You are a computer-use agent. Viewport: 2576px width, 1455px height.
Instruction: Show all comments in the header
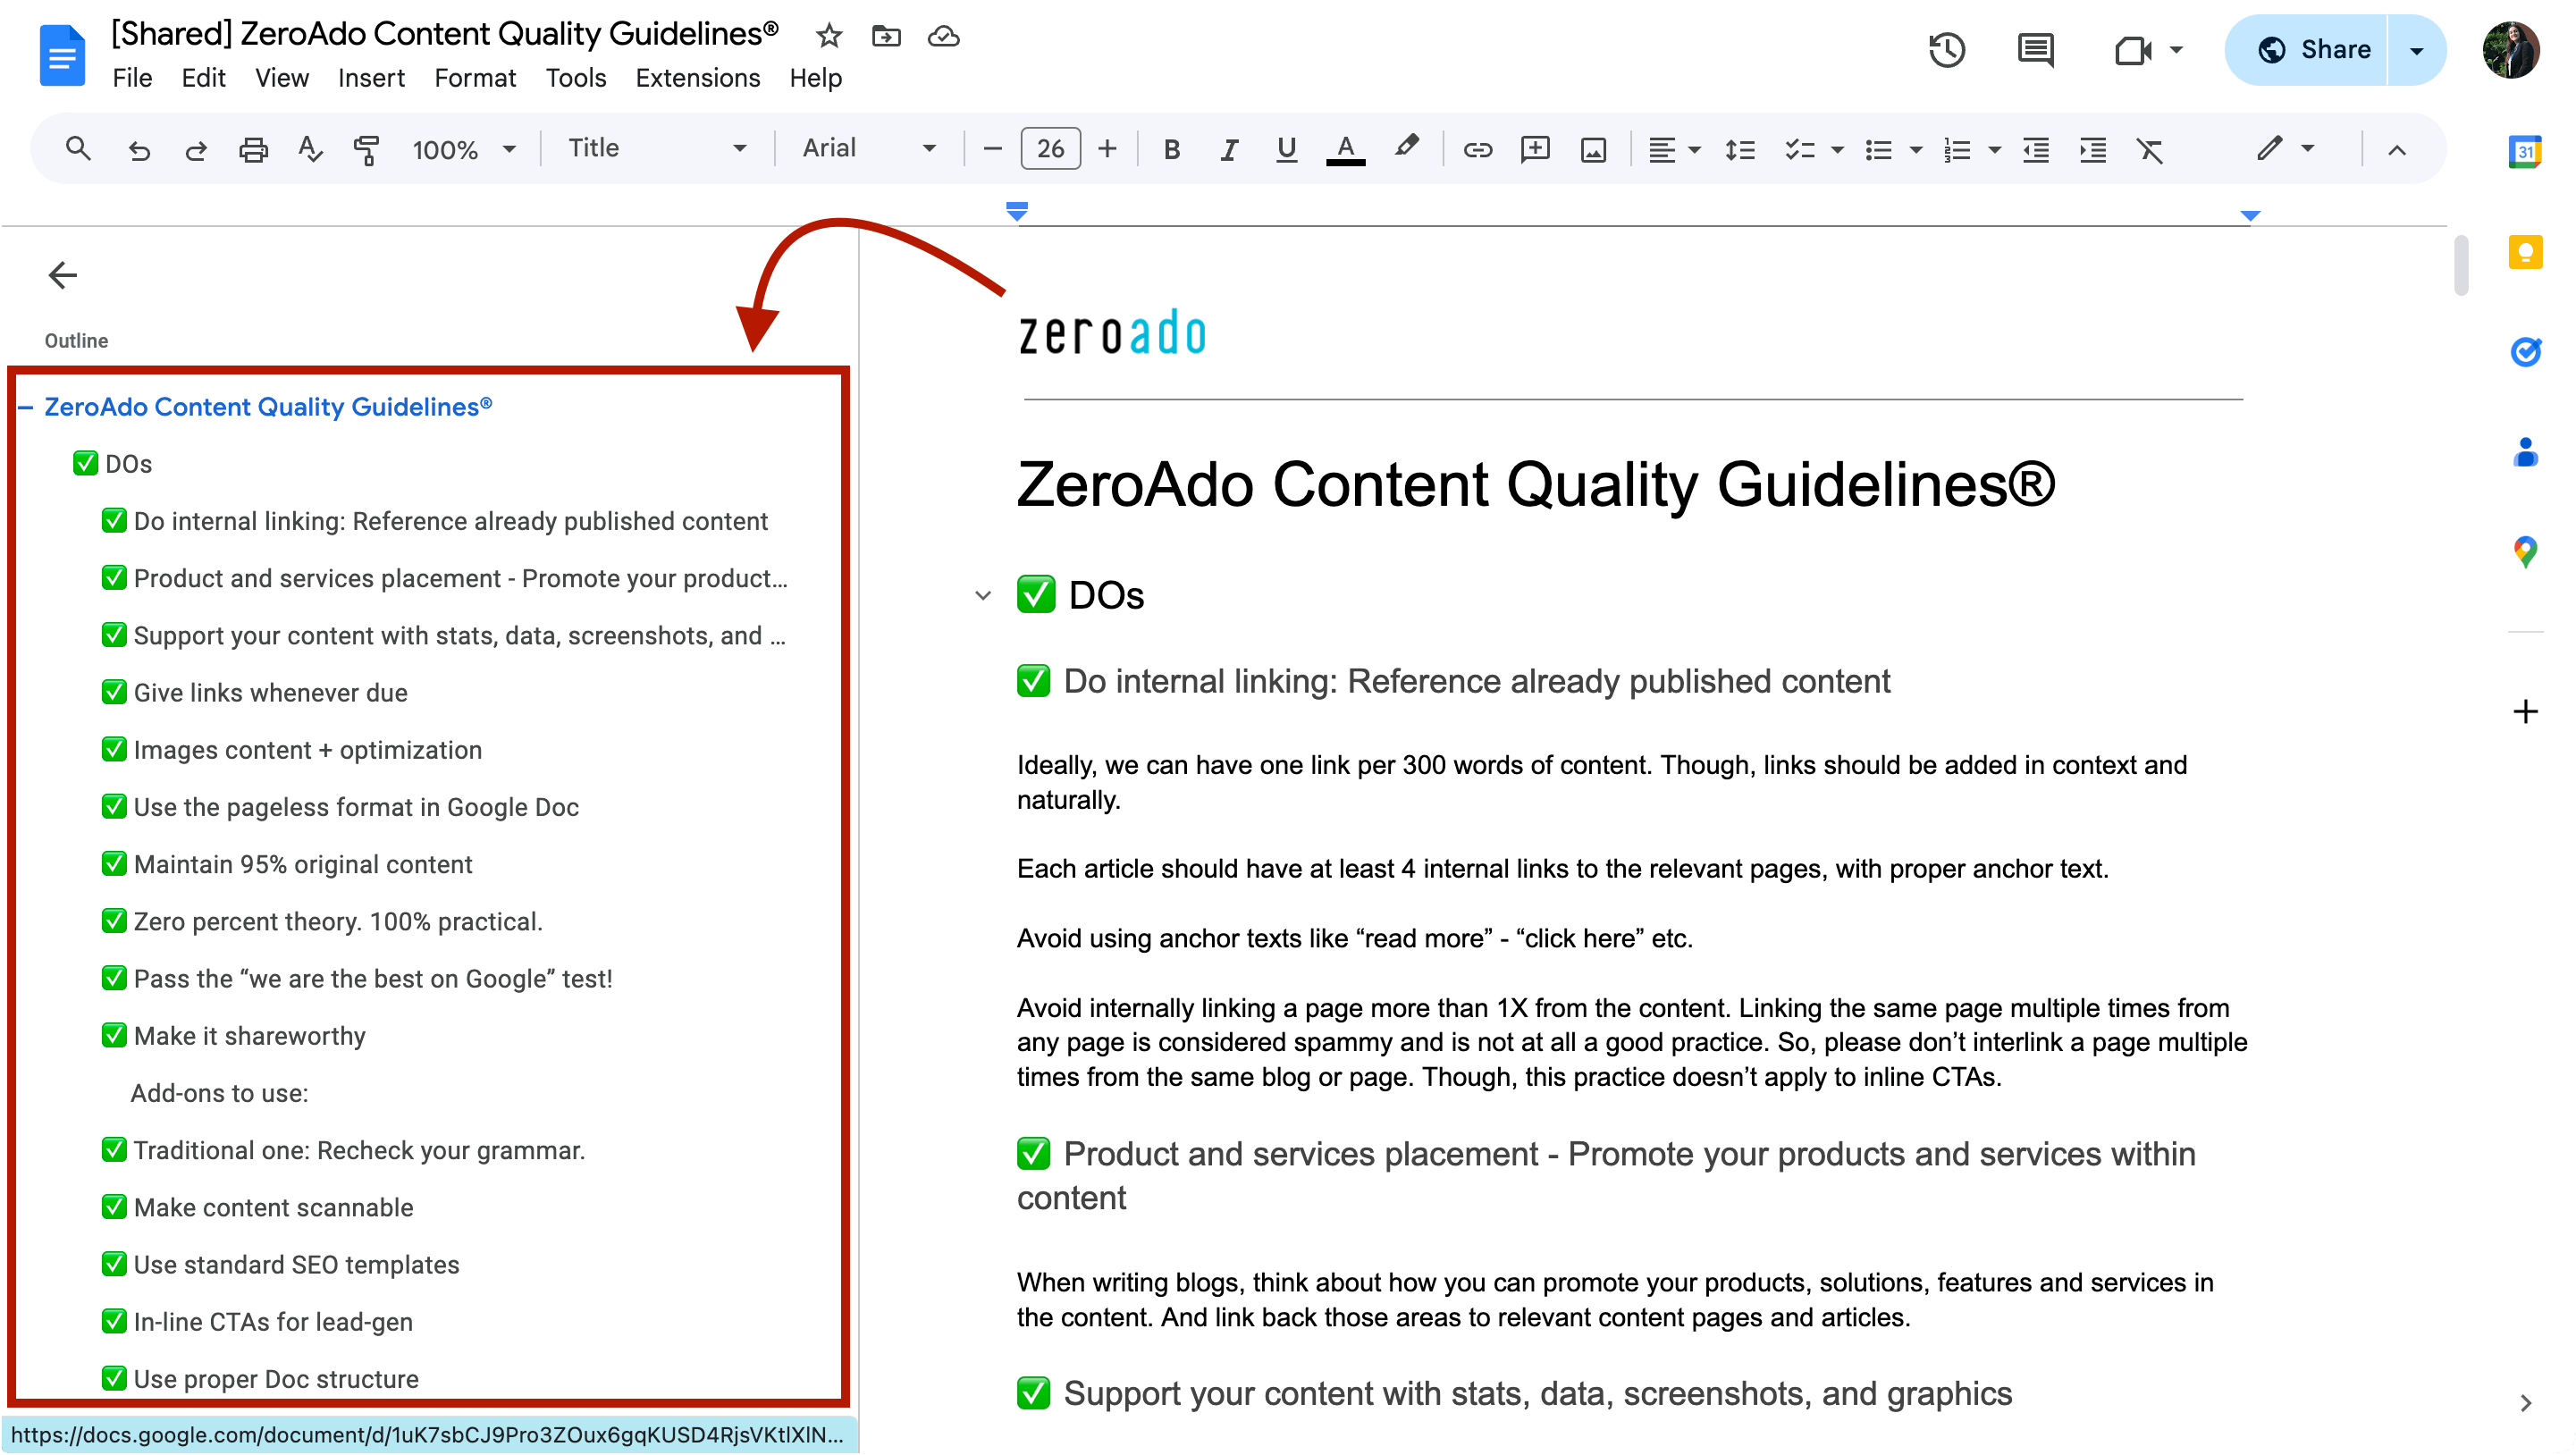coord(2036,49)
